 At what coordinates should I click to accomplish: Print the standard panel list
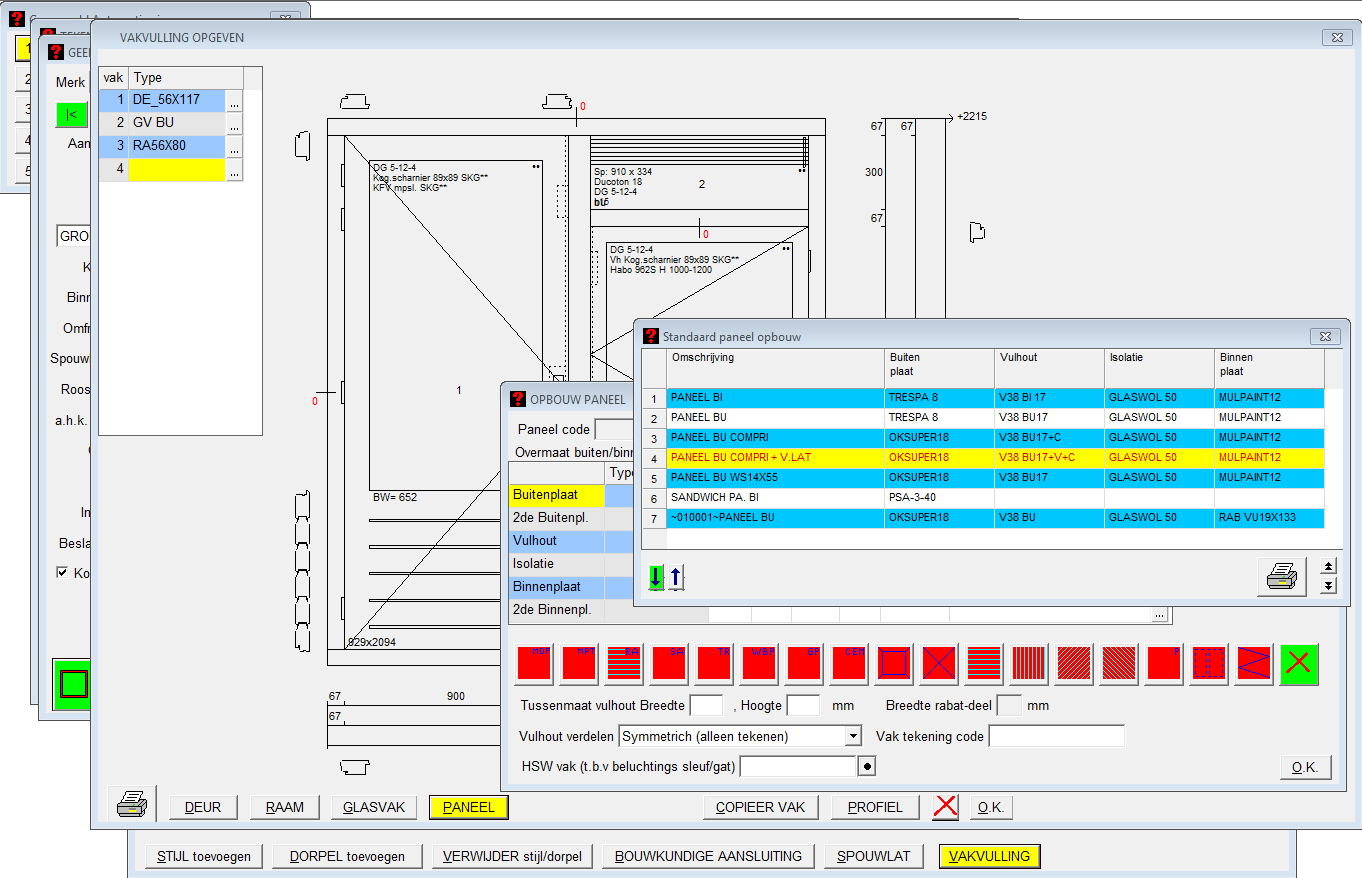[x=1281, y=577]
